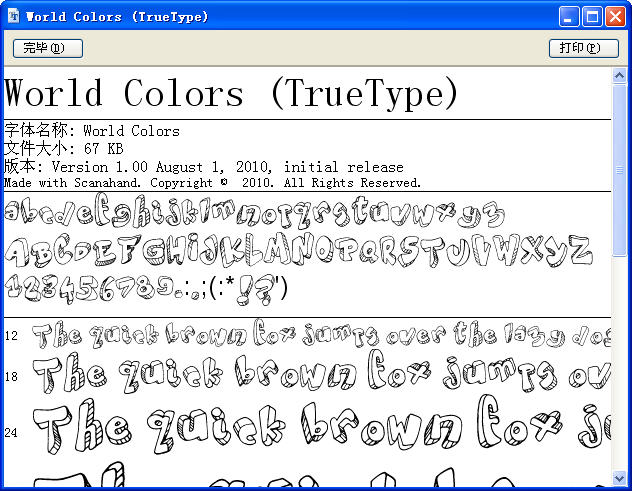
Task: Click the numbers and punctuation sample row
Action: tap(147, 288)
